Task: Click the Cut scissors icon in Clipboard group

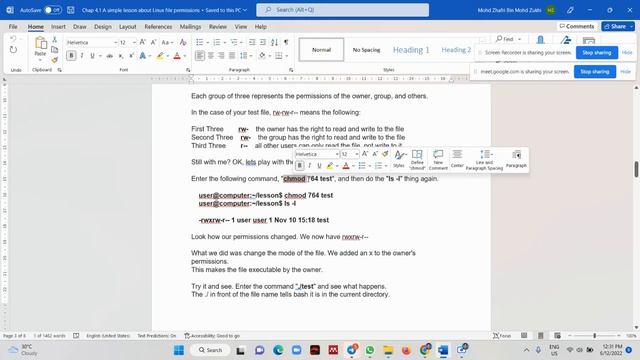Action: click(54, 40)
